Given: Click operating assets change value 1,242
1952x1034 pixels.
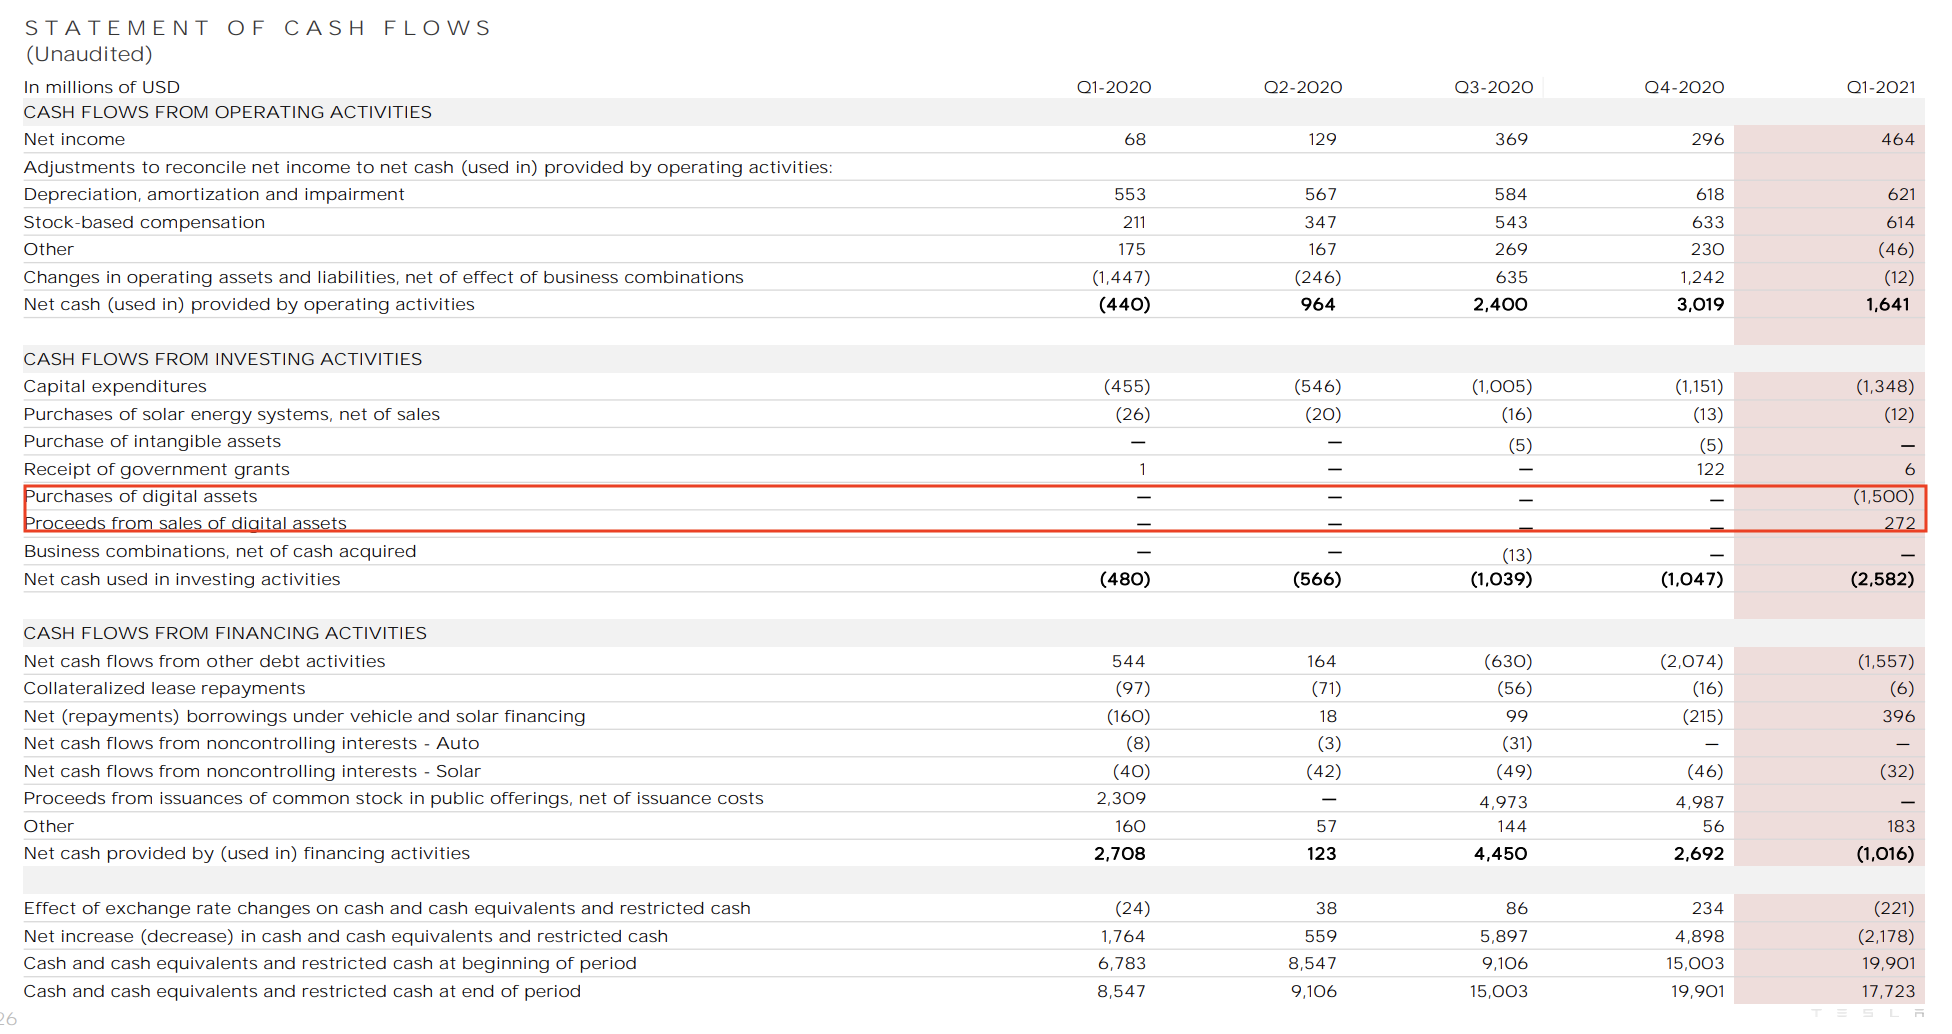Looking at the screenshot, I should pos(1703,277).
